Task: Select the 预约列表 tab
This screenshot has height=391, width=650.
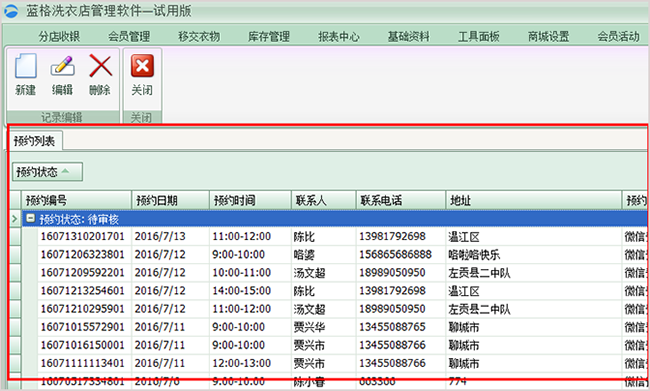Action: (34, 141)
